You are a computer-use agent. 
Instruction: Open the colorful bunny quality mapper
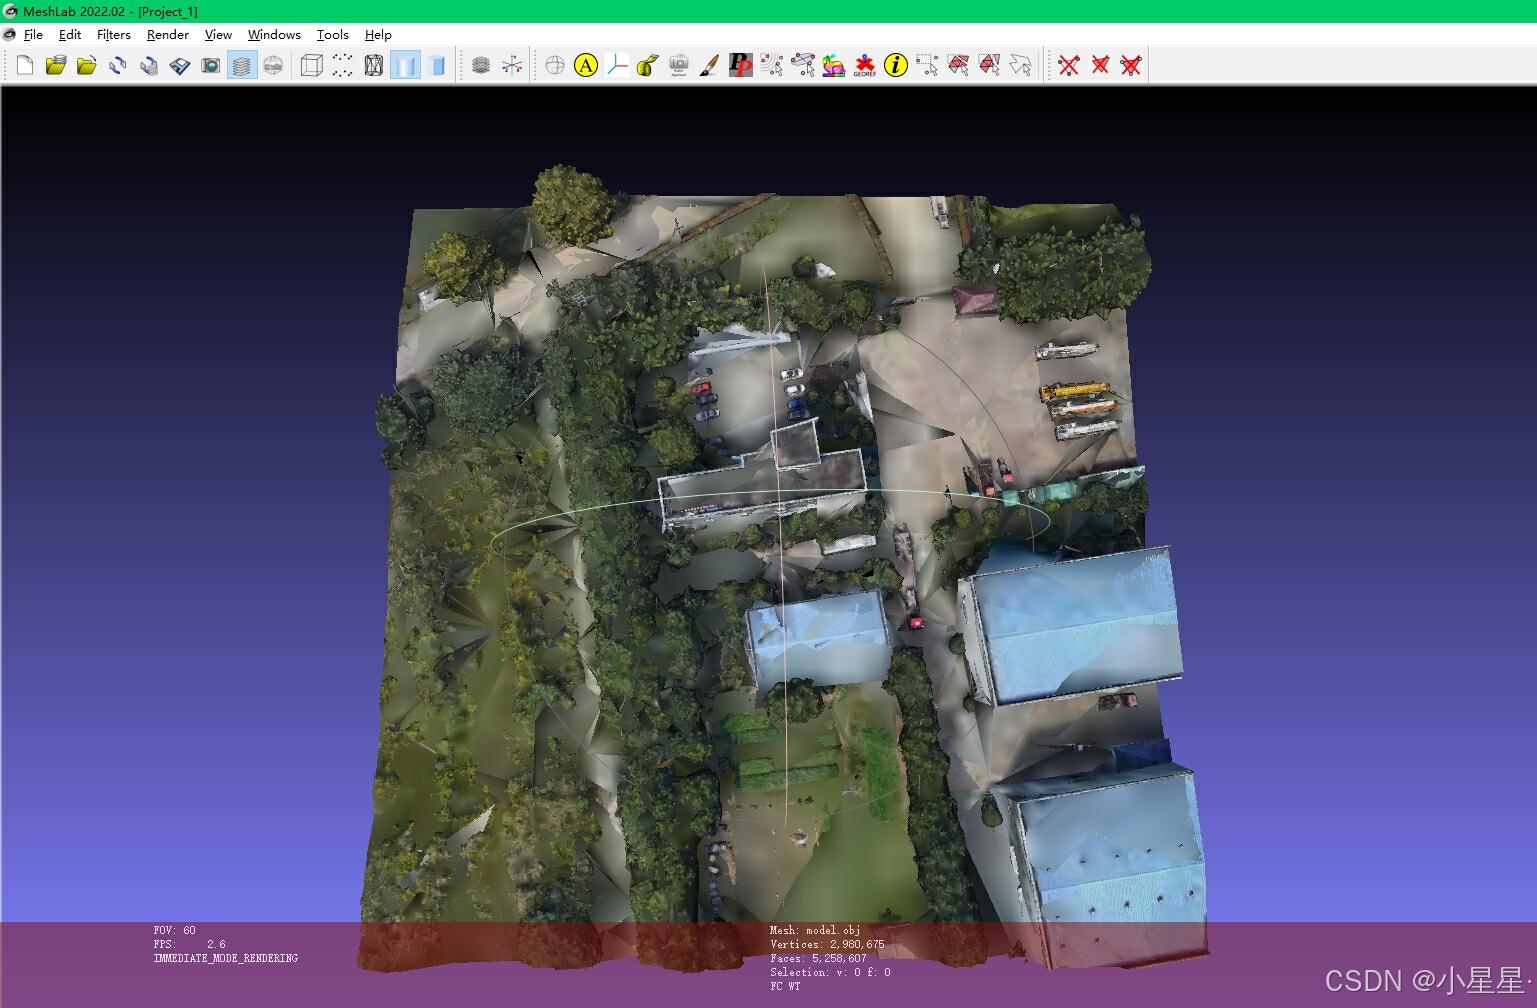[x=834, y=66]
